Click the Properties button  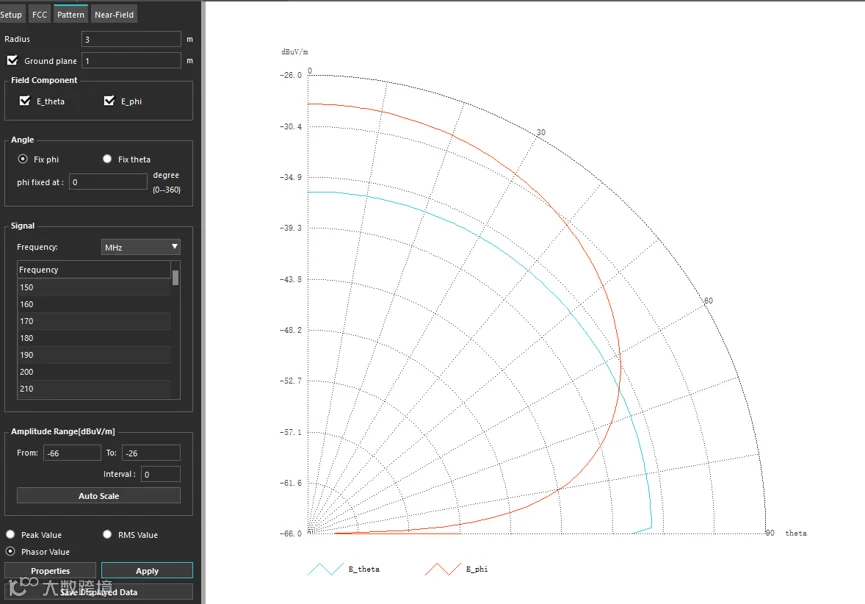pos(50,571)
